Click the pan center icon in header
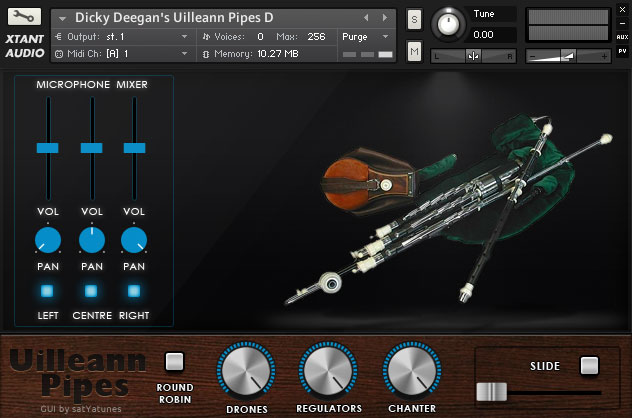This screenshot has width=632, height=418. tap(473, 56)
